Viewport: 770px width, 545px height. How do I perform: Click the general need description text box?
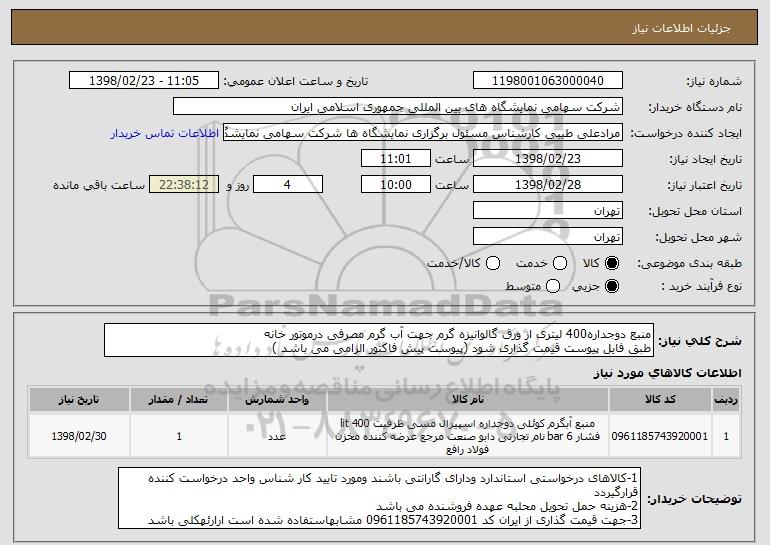pyautogui.click(x=379, y=340)
